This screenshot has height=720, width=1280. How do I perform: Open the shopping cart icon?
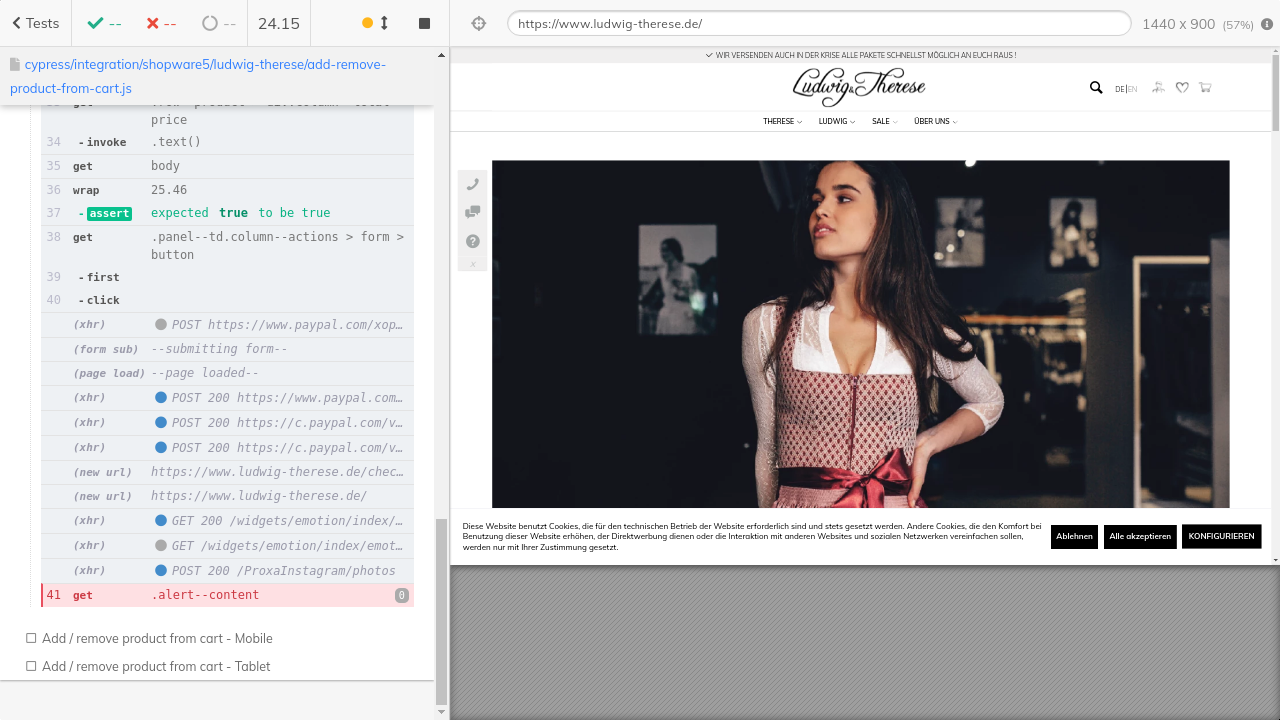pyautogui.click(x=1205, y=88)
